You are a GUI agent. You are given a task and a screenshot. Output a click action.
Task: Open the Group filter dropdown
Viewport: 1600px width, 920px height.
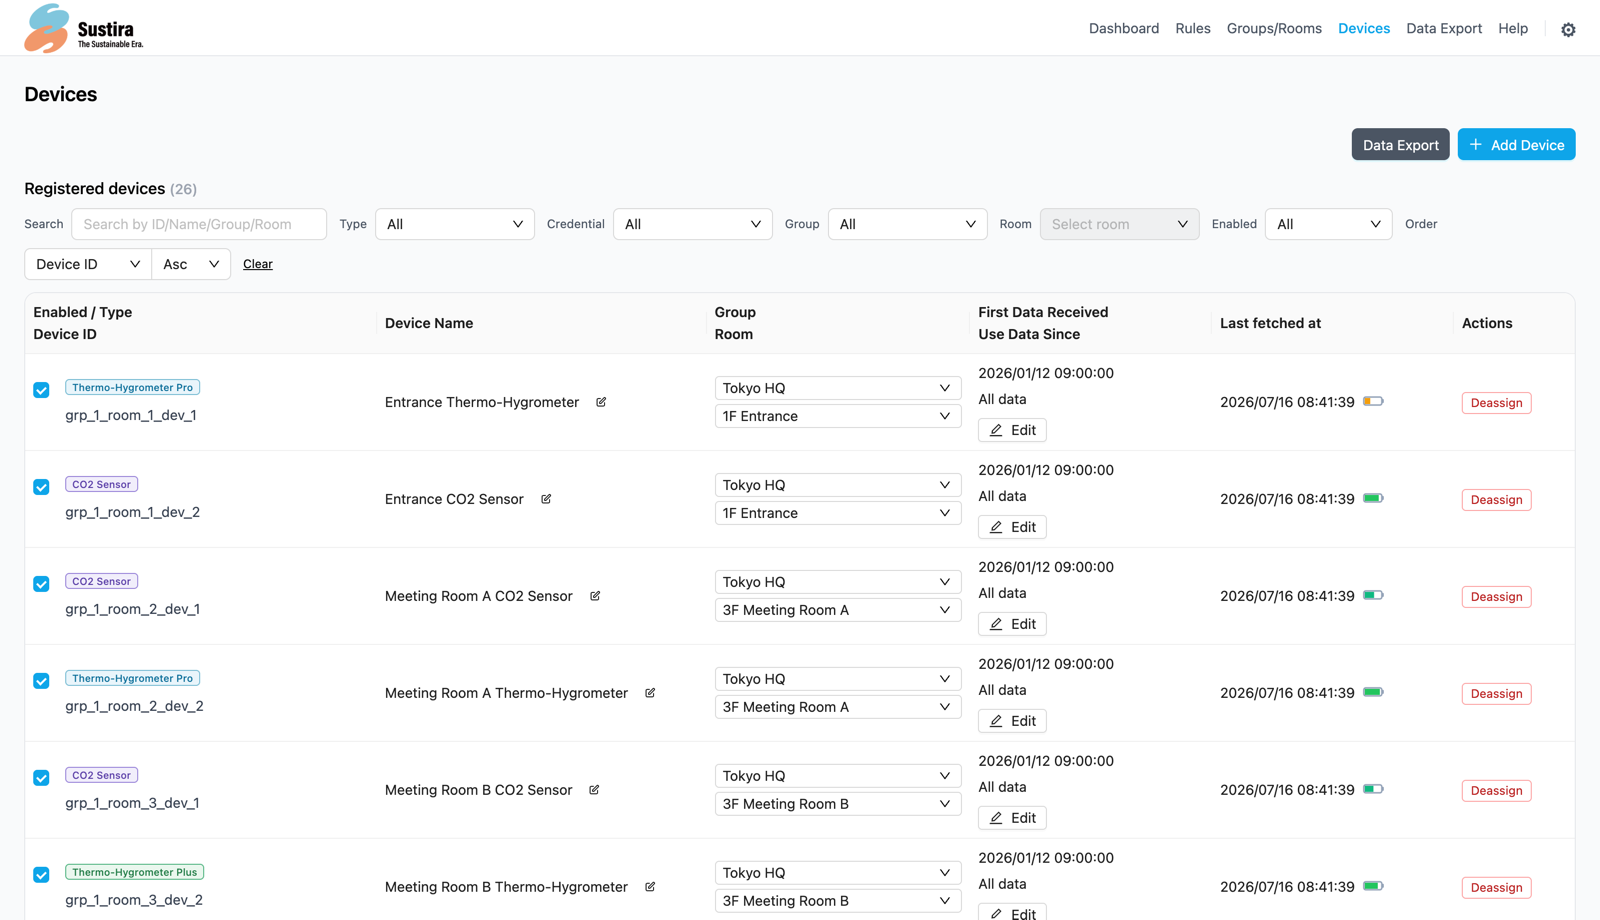tap(908, 224)
